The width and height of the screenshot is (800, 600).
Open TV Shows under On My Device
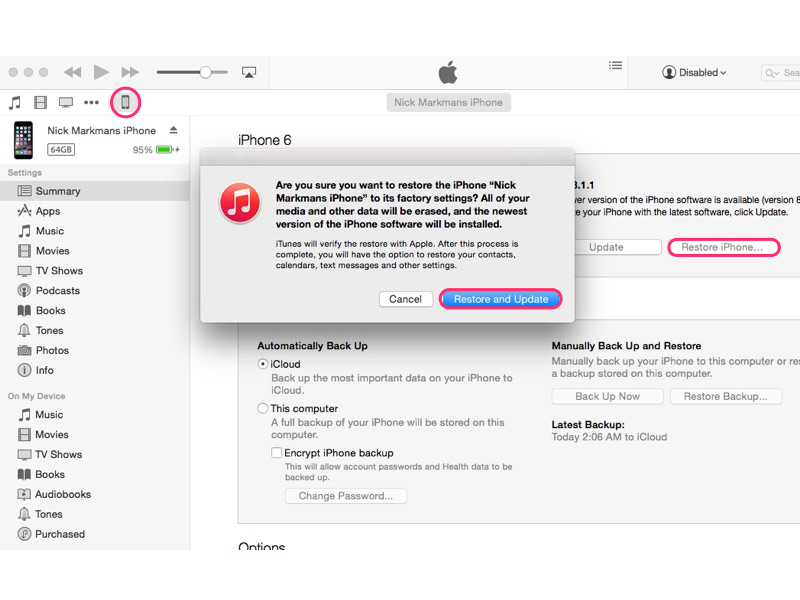tap(95, 454)
